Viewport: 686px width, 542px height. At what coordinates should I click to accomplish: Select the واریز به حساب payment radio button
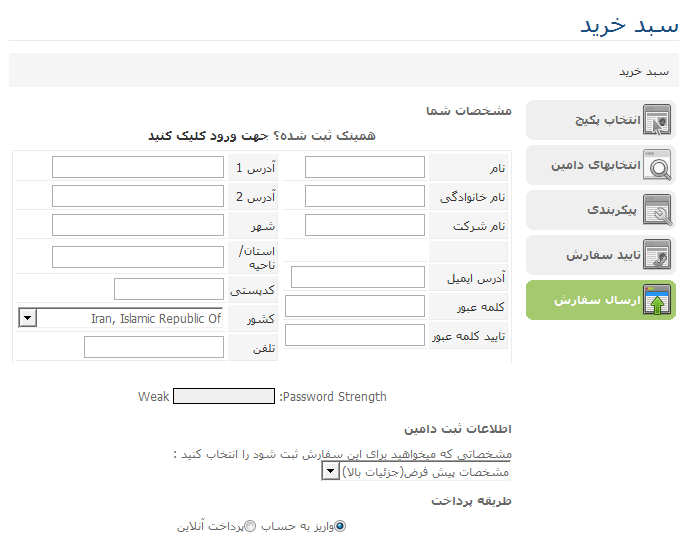pos(340,526)
